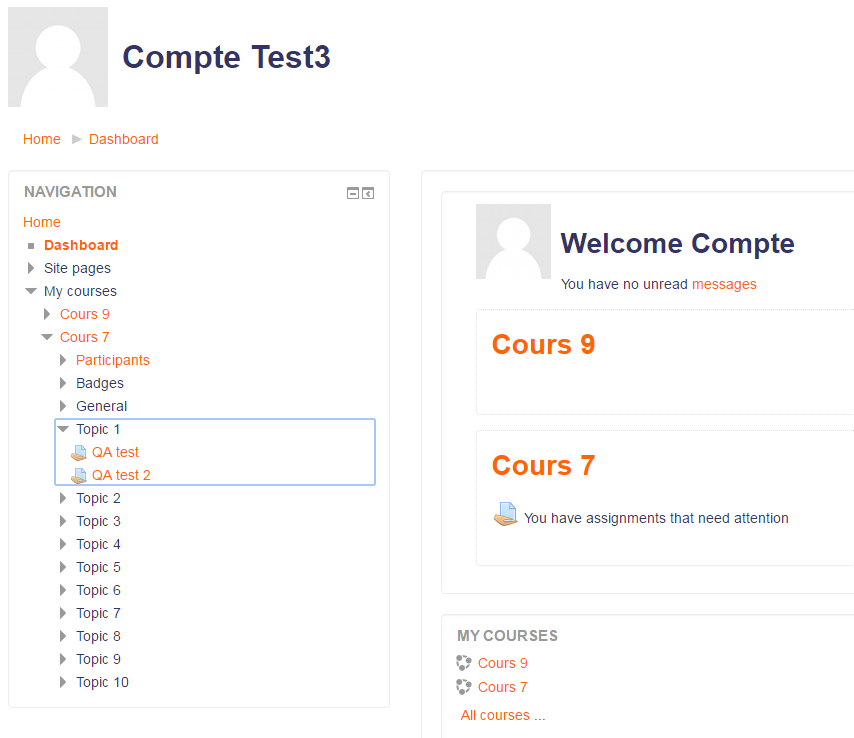Open the QA test assignment link

click(x=115, y=452)
